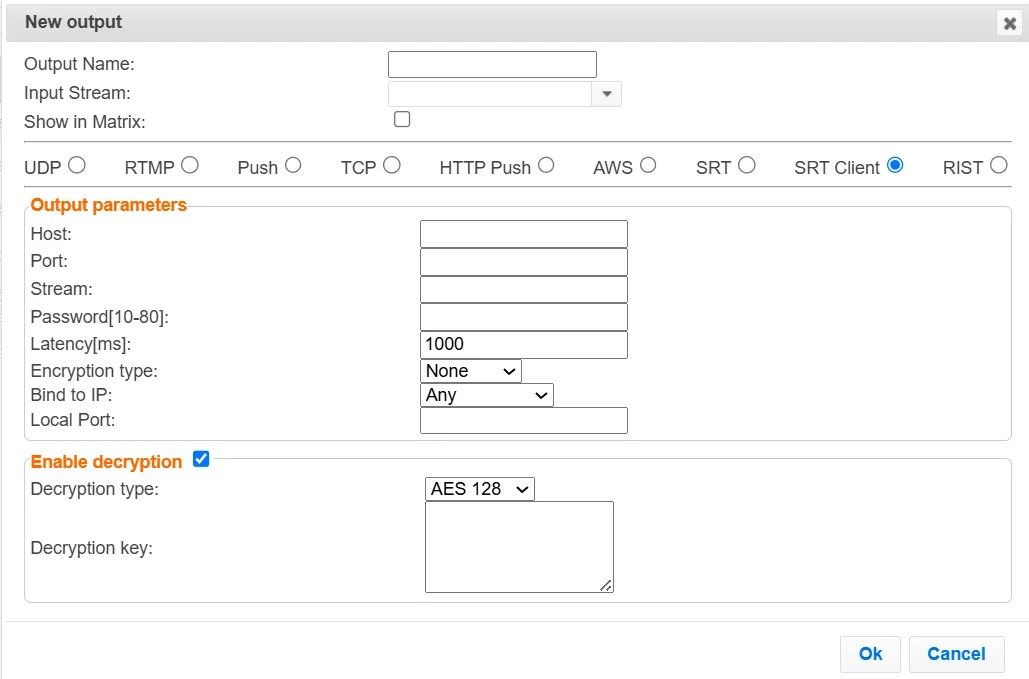
Task: Open the Decryption type AES 128 dropdown
Action: click(x=480, y=489)
